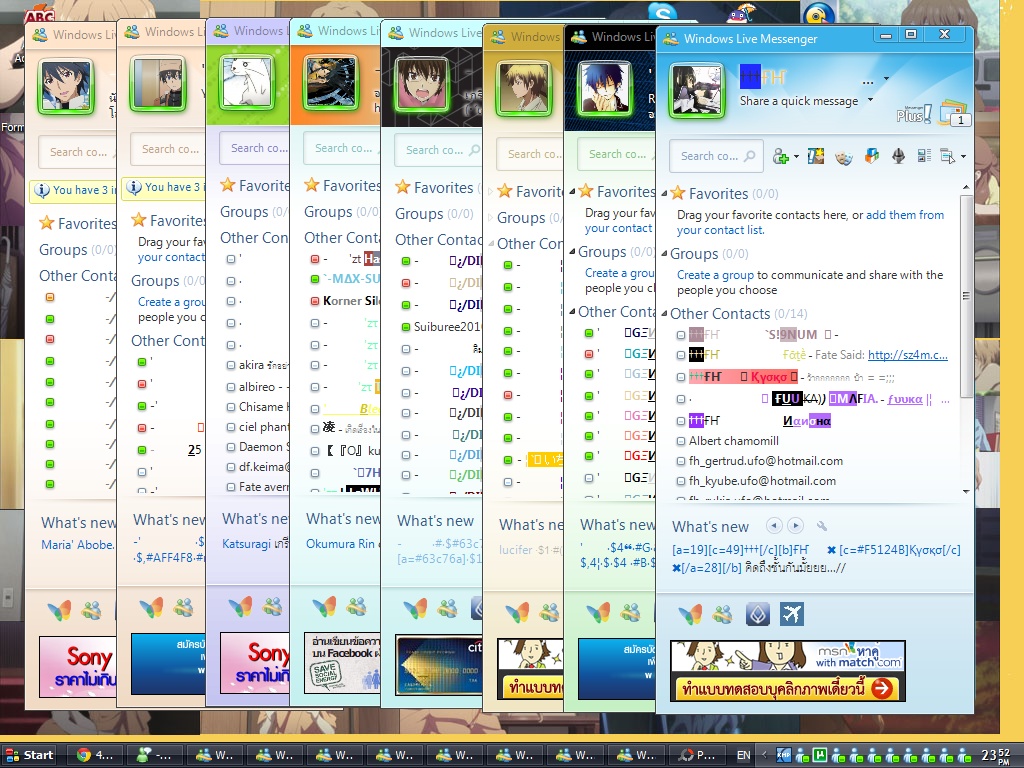Click 'Okumura Rin' in What's new
The width and height of the screenshot is (1024, 768).
coord(340,543)
